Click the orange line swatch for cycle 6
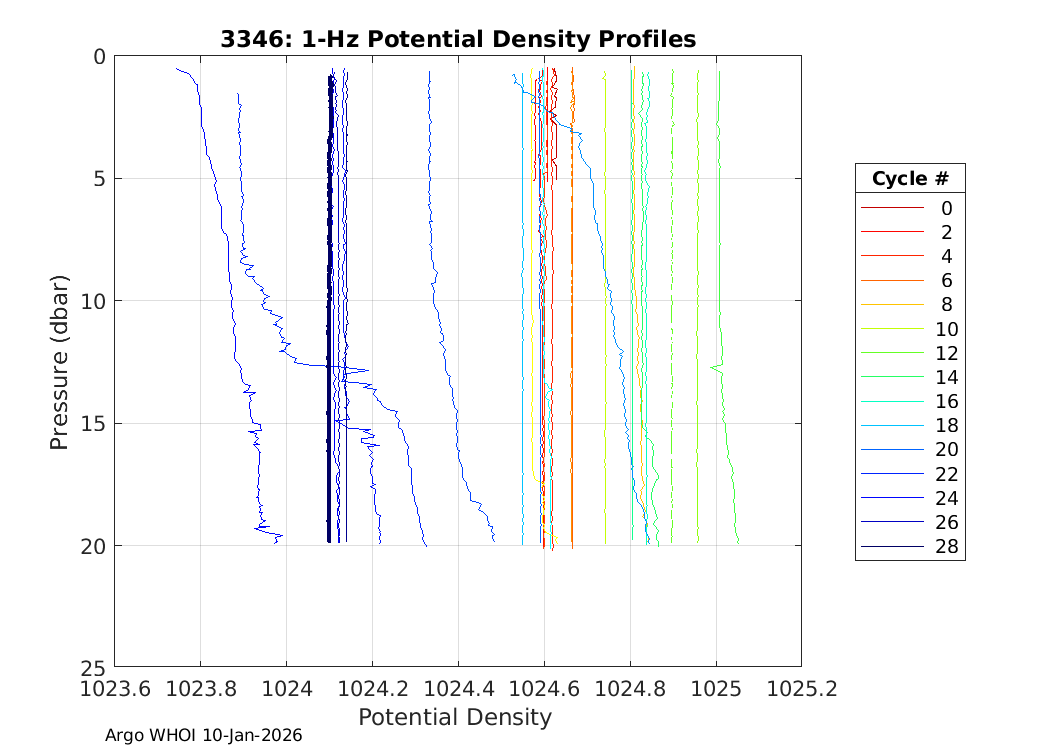The image size is (1050, 750). coord(891,281)
